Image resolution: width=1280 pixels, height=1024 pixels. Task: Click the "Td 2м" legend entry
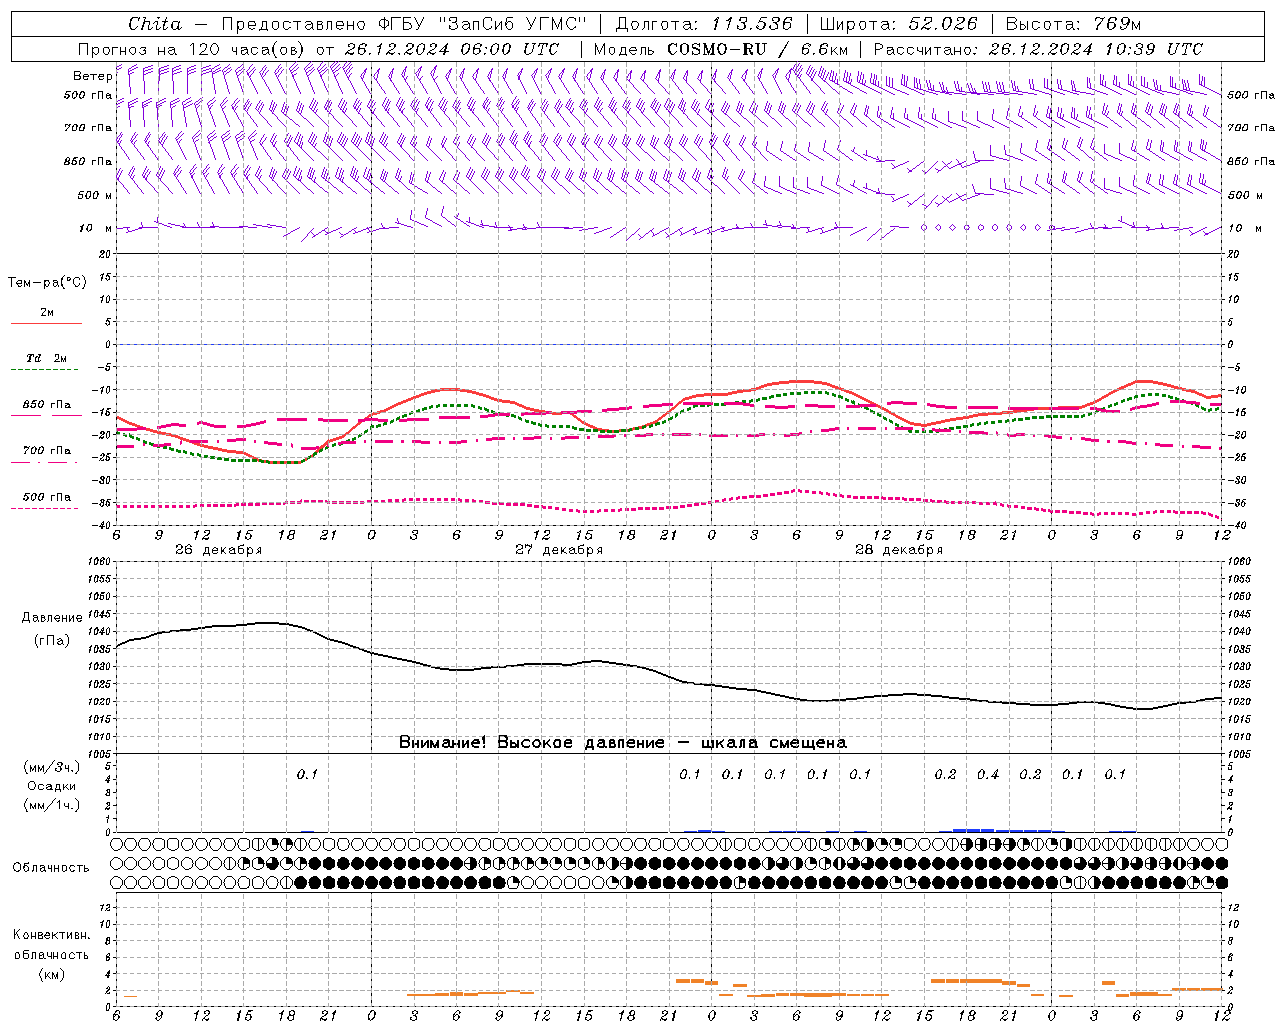click(47, 358)
